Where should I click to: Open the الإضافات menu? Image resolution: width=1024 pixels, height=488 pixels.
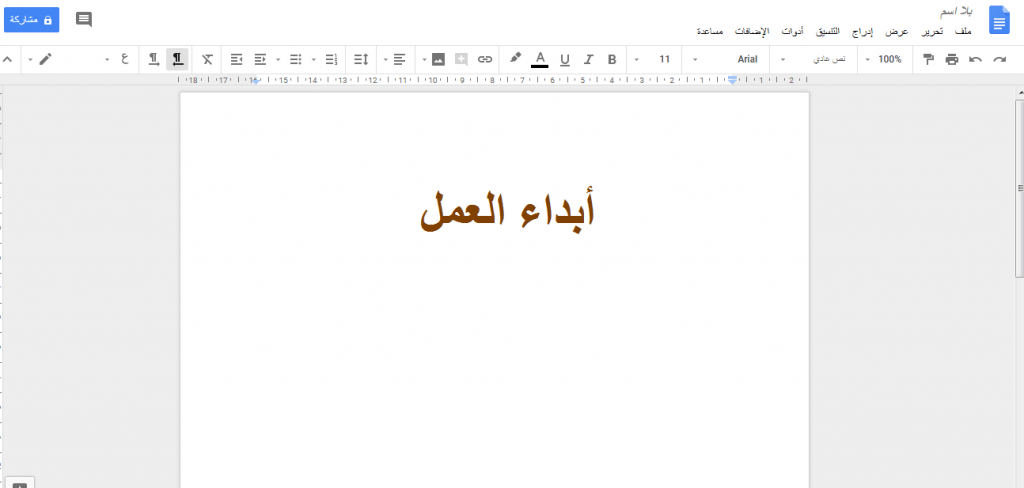pos(752,31)
